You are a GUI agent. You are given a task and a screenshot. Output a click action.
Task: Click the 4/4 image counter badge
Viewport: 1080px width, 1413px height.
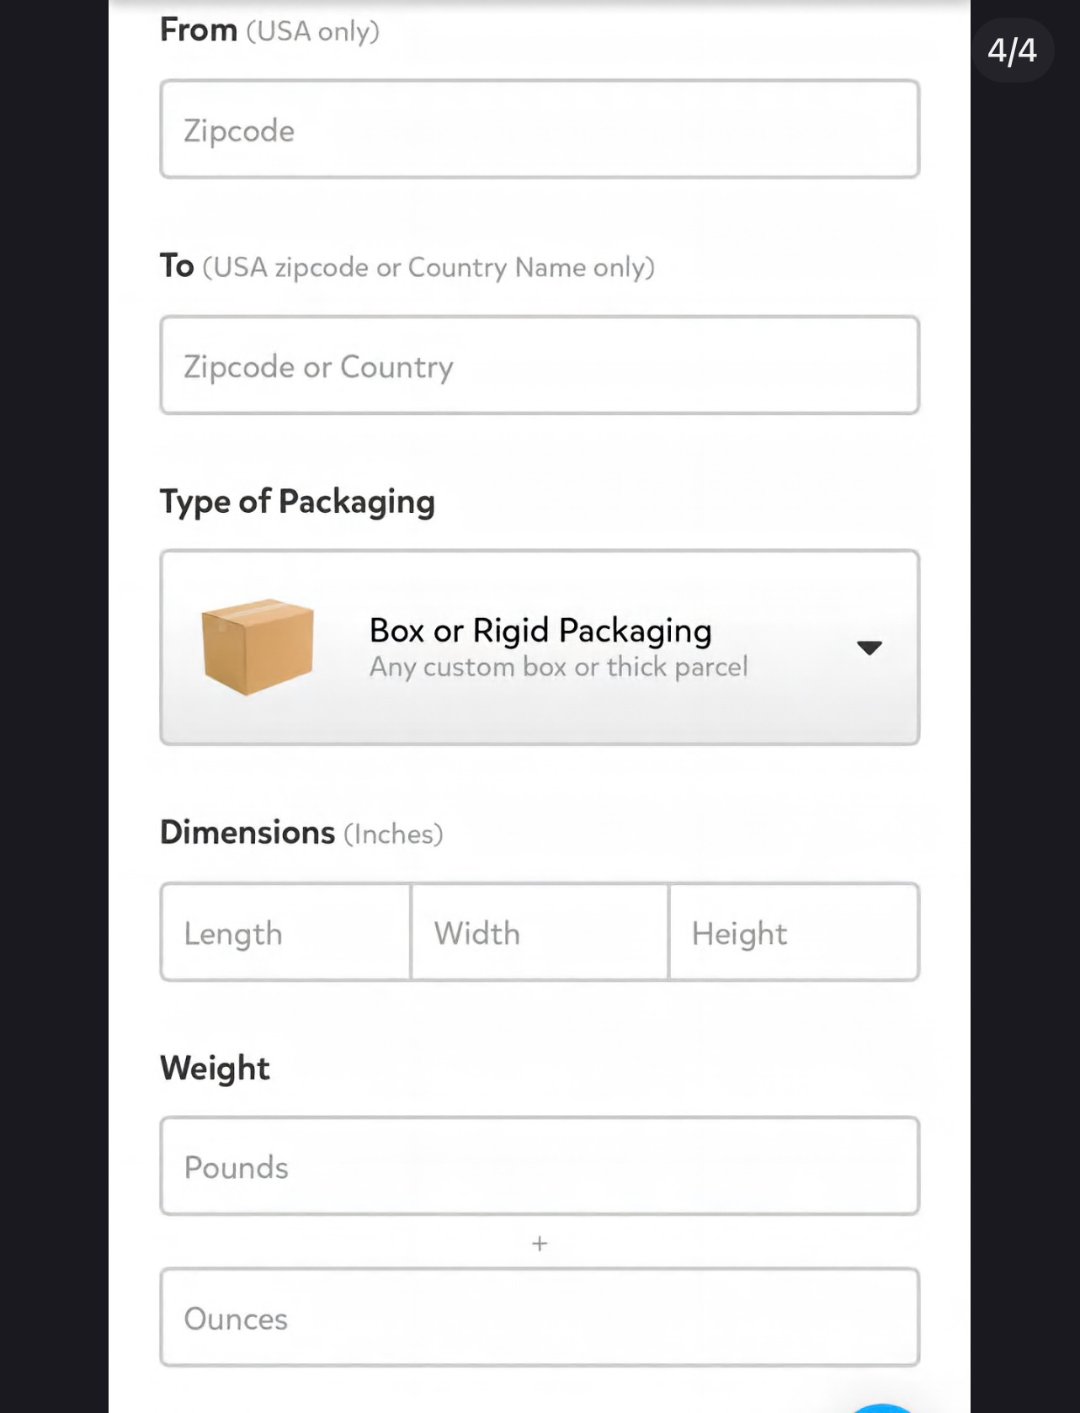click(1012, 50)
